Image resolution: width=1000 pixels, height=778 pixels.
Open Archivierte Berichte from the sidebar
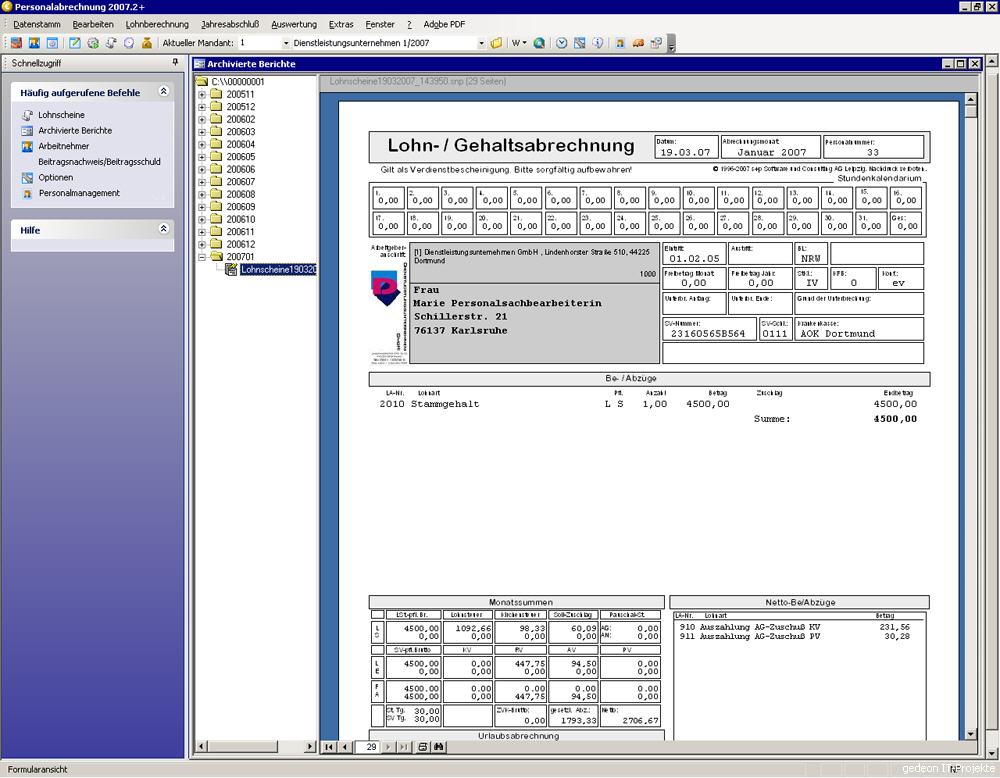pyautogui.click(x=75, y=131)
